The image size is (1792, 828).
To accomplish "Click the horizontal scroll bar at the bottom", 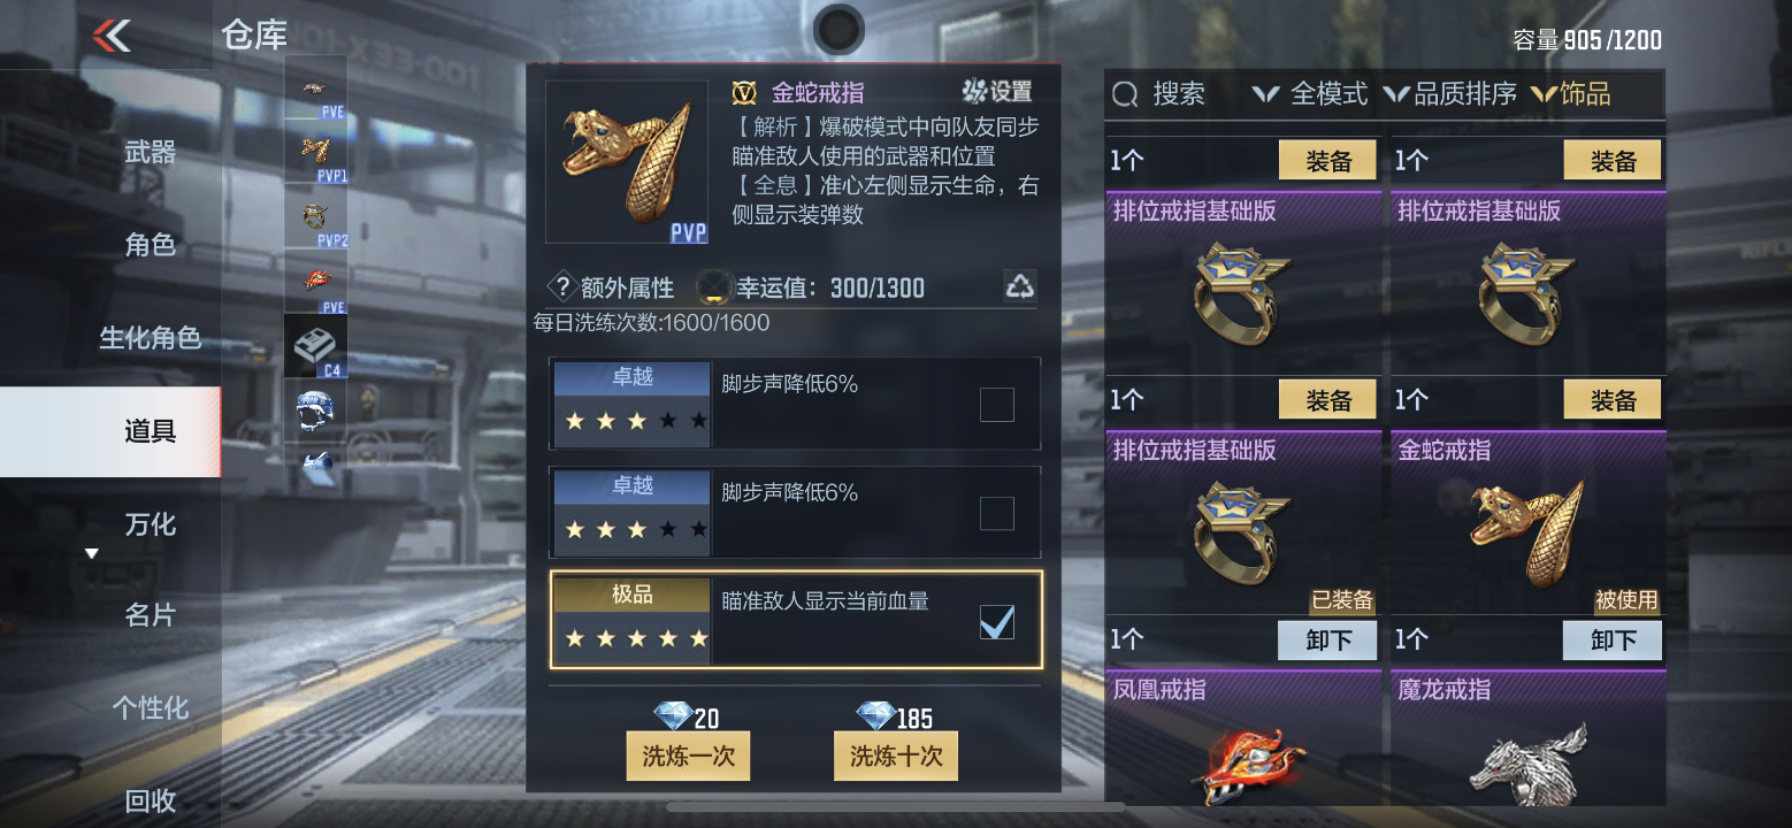I will pos(895,806).
